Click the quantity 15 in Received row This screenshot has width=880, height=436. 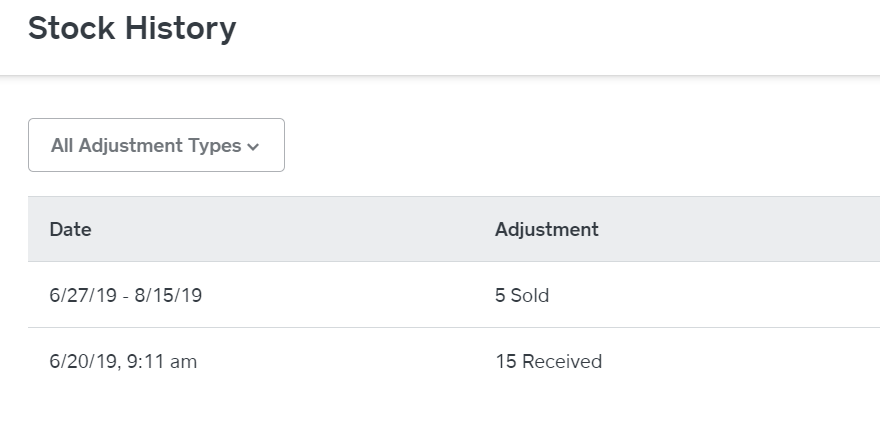[x=505, y=361]
